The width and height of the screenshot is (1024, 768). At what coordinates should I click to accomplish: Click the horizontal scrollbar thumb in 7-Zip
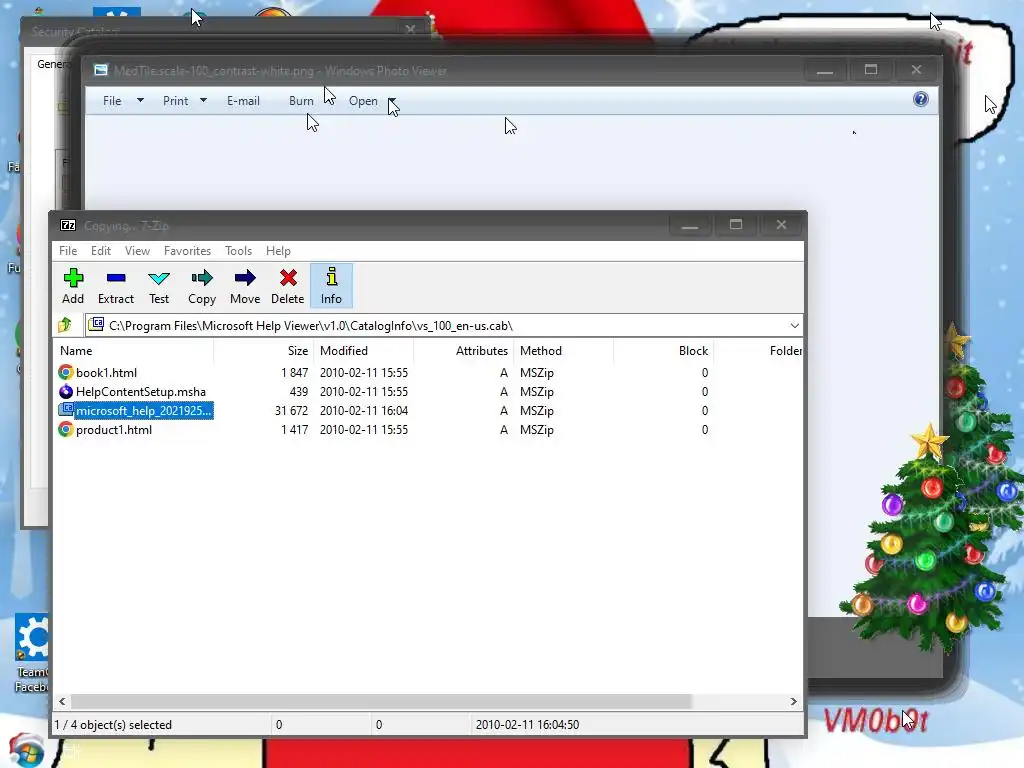tap(381, 701)
